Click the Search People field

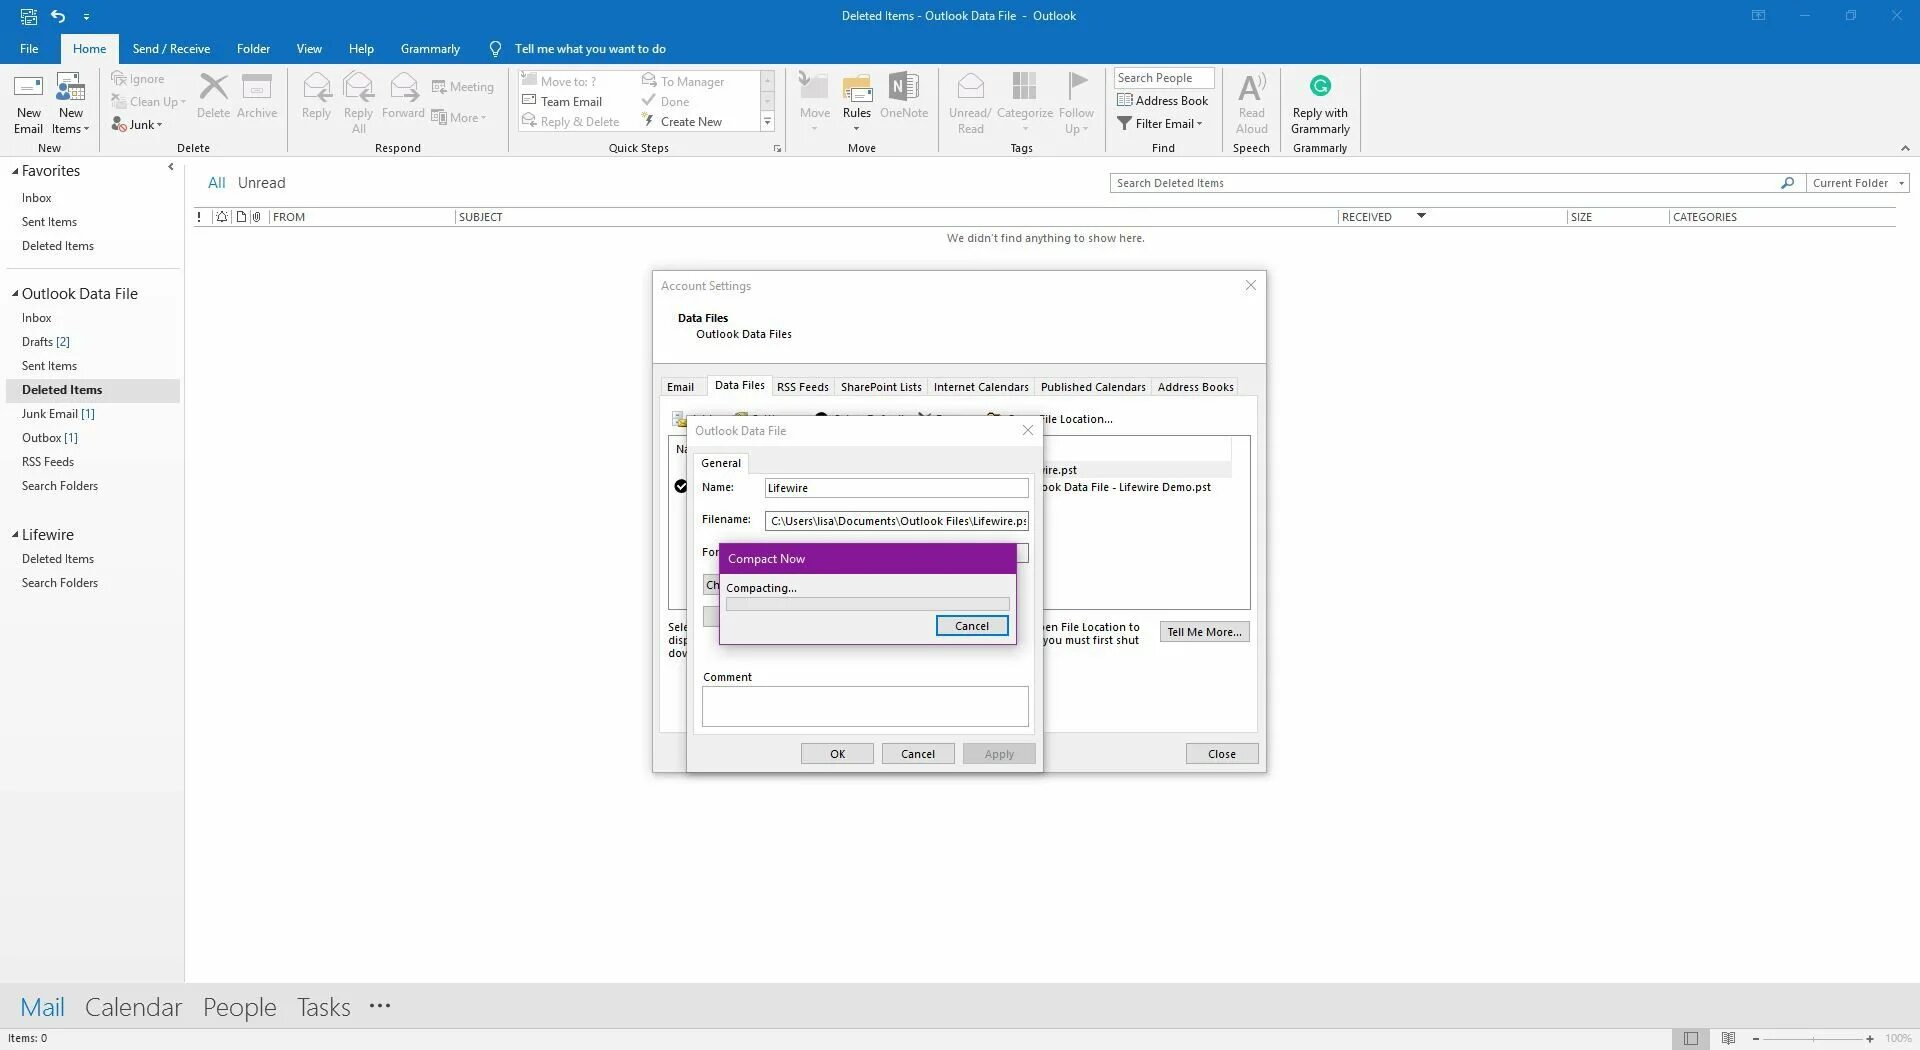click(1163, 78)
